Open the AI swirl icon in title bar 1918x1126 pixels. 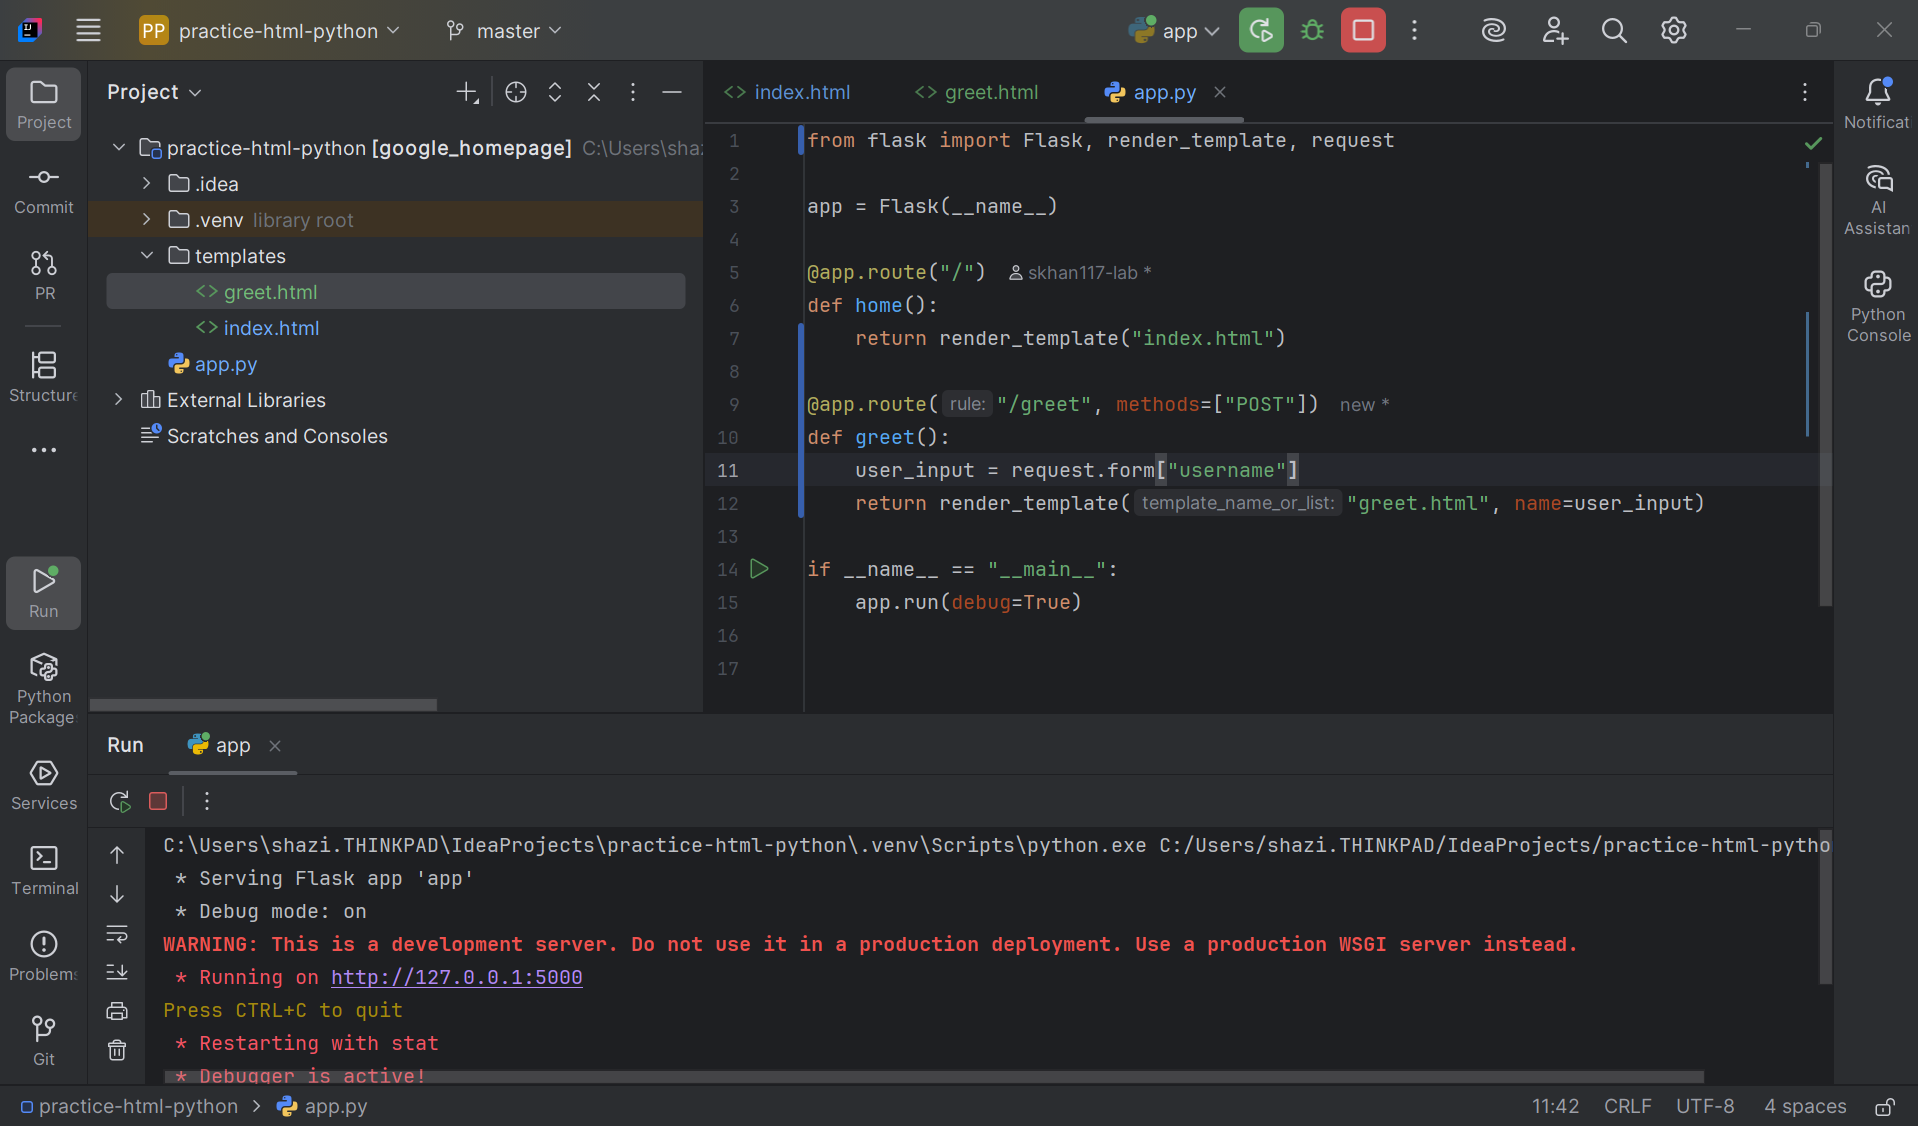pos(1494,30)
